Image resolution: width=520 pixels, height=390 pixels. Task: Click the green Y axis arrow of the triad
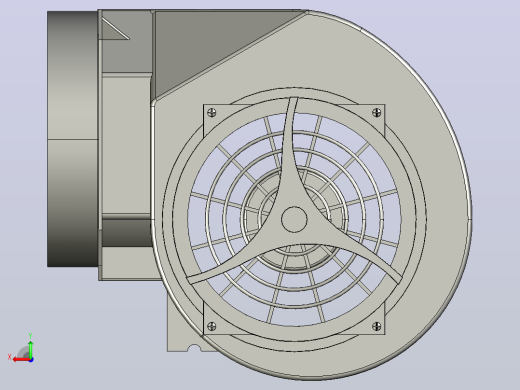tap(30, 349)
